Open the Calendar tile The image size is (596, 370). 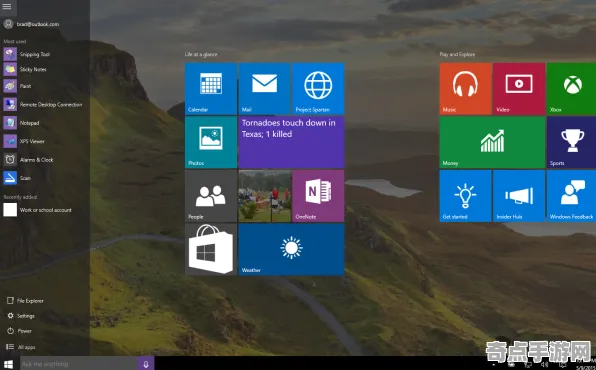pos(211,89)
